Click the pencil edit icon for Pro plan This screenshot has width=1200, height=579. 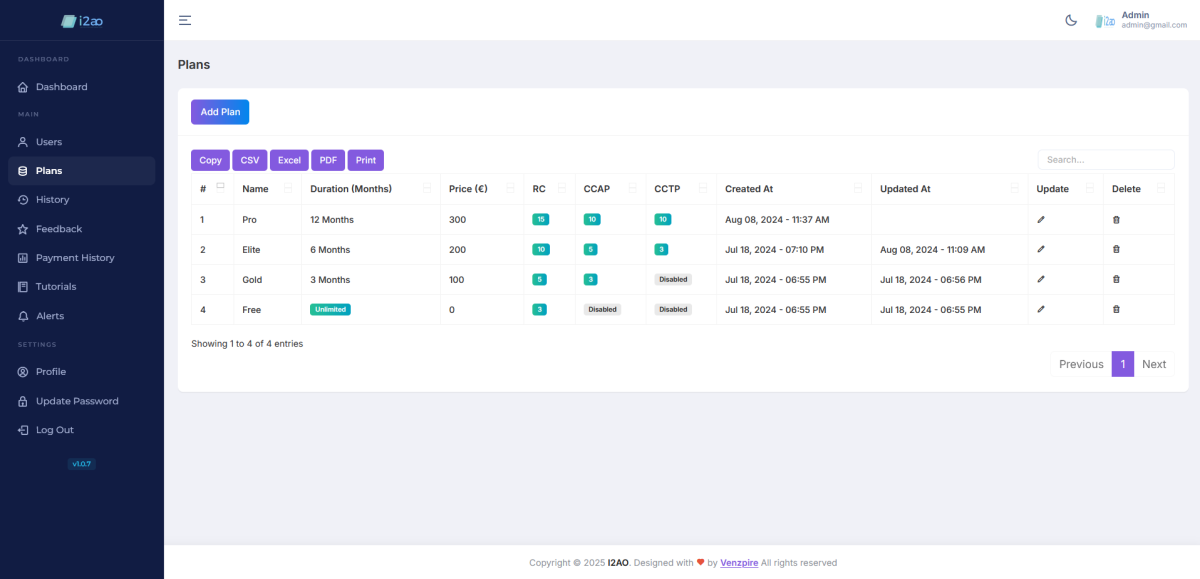click(x=1041, y=219)
